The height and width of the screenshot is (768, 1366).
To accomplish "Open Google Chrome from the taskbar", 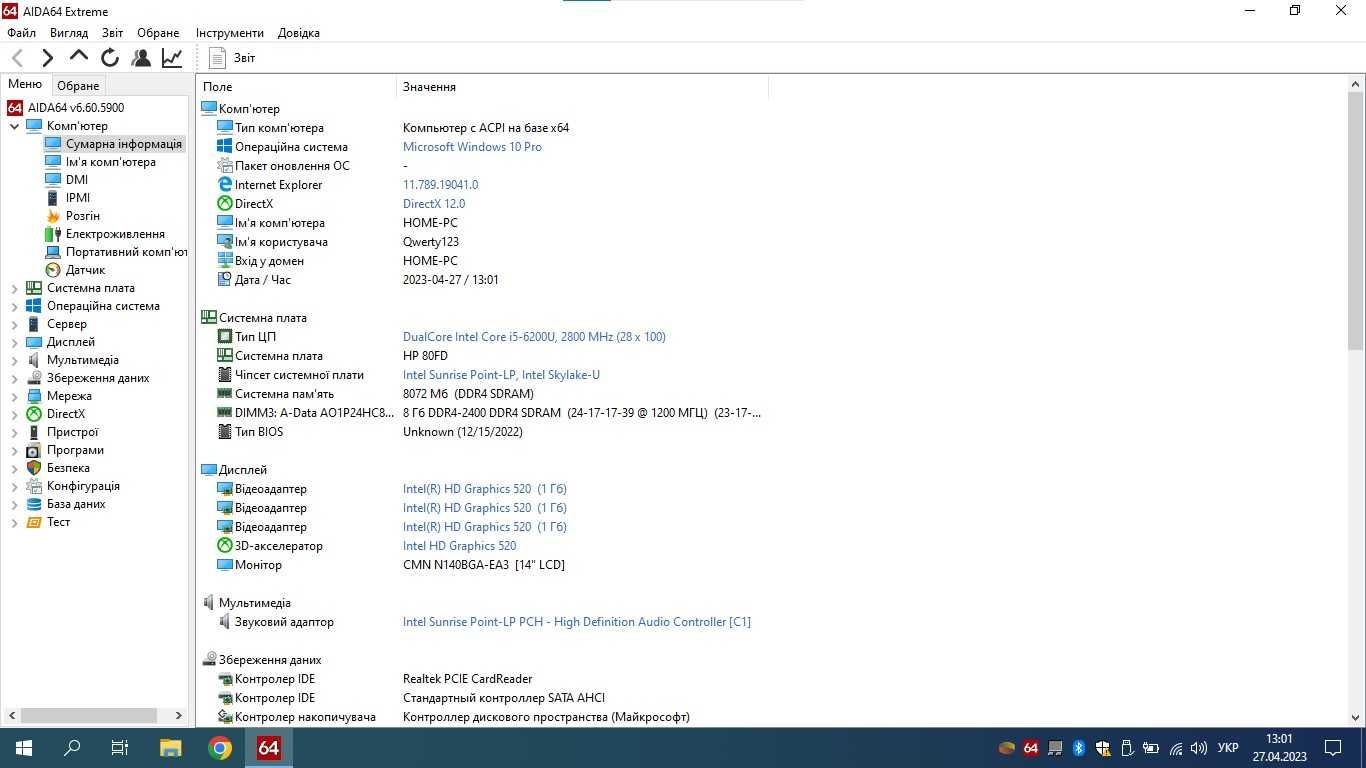I will (220, 748).
